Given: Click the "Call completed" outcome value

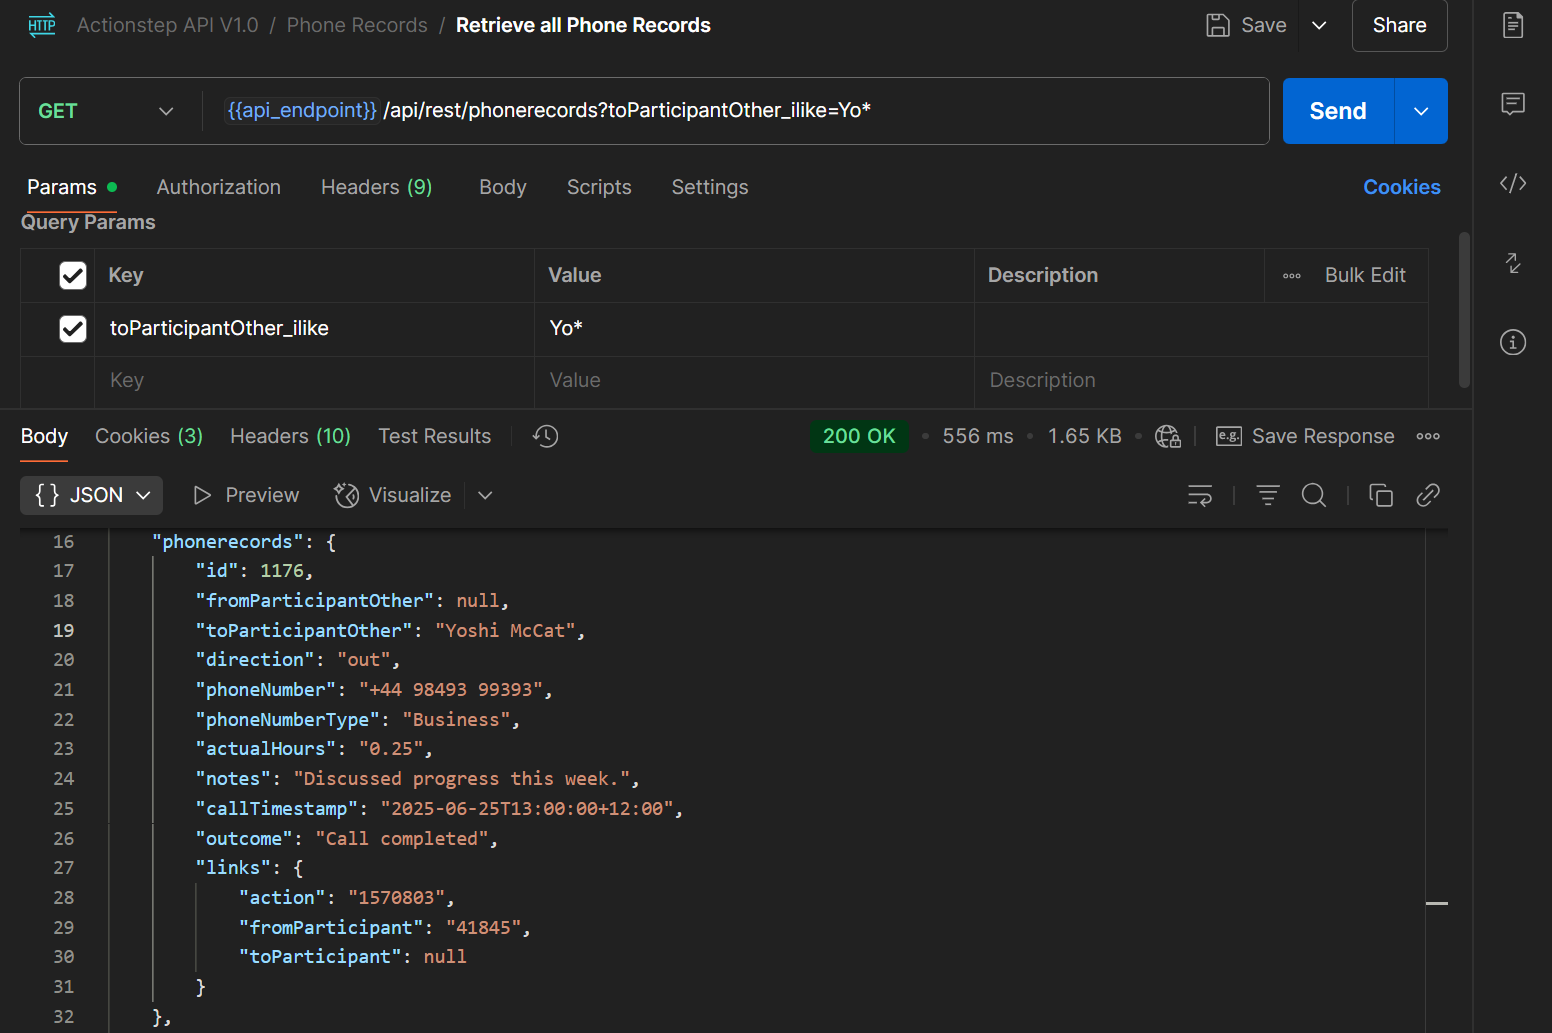Looking at the screenshot, I should [402, 839].
